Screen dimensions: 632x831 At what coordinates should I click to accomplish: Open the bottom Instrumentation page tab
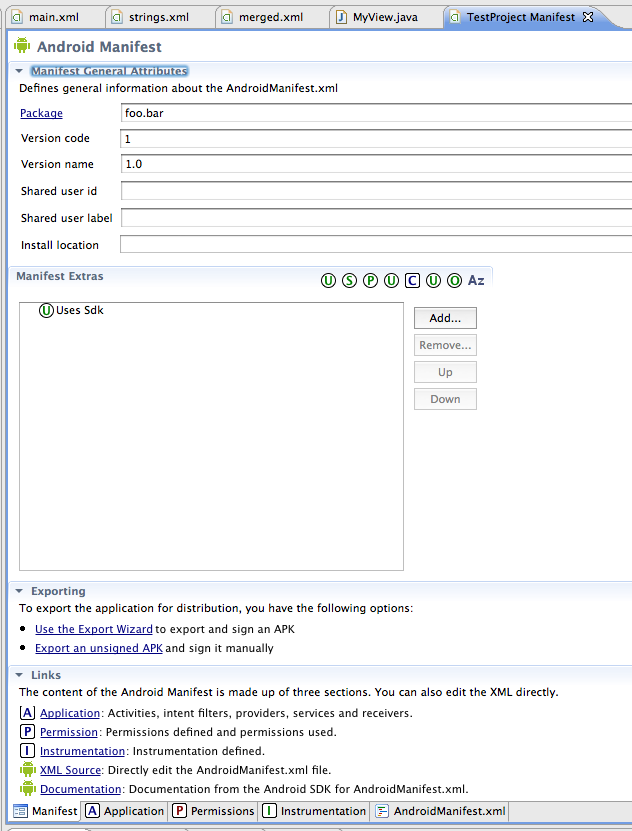314,811
